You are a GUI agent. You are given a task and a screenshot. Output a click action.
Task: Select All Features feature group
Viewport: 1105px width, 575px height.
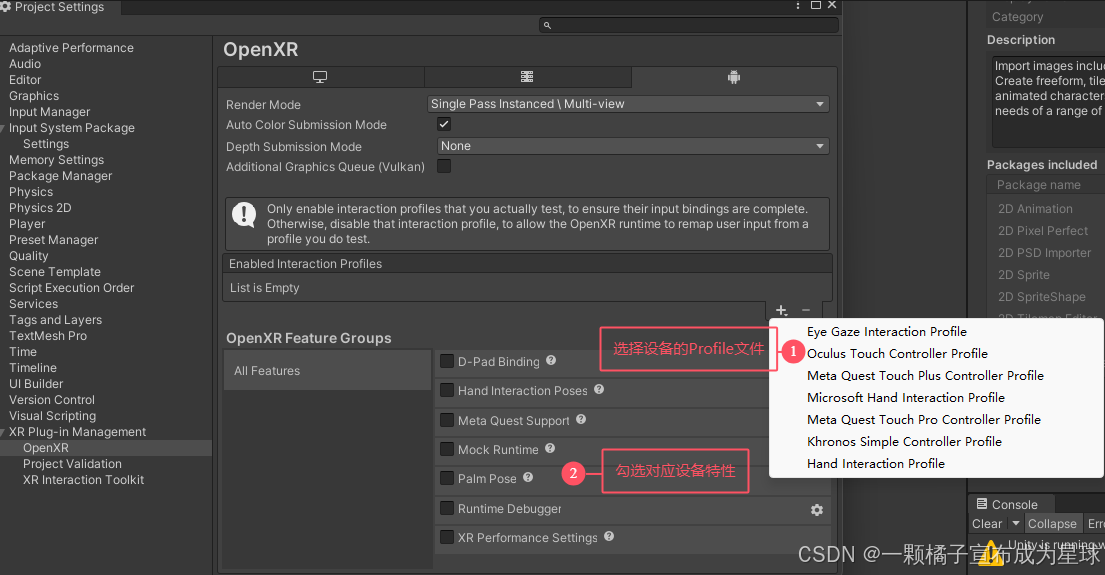328,371
